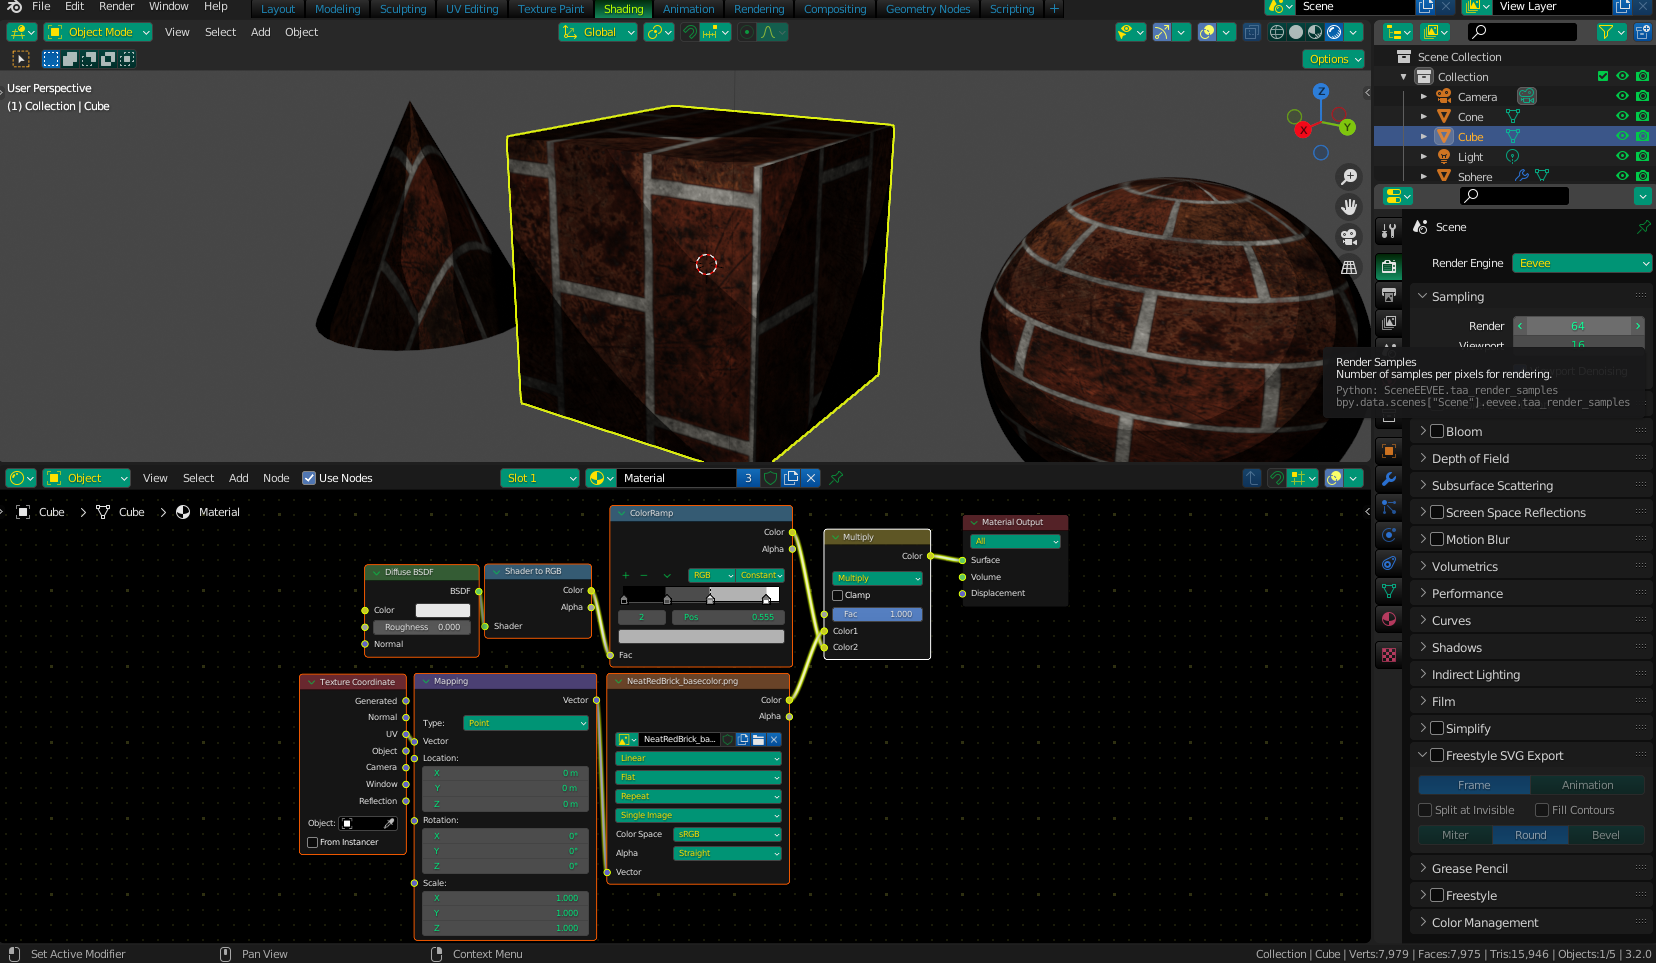Switch to the Geometry Nodes workspace tab

[928, 9]
